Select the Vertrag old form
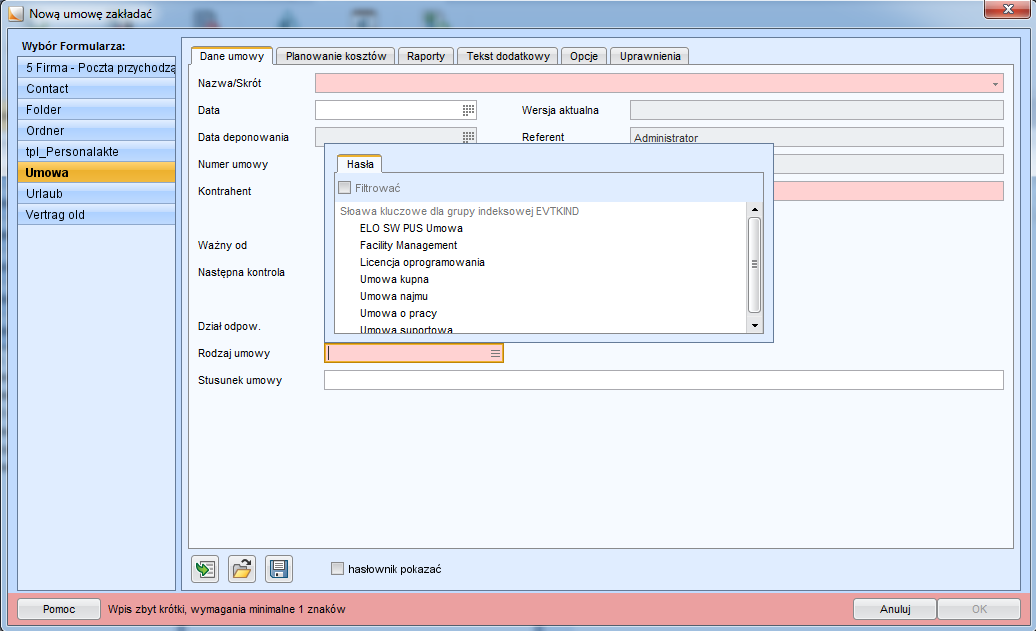This screenshot has width=1036, height=631. coord(96,215)
